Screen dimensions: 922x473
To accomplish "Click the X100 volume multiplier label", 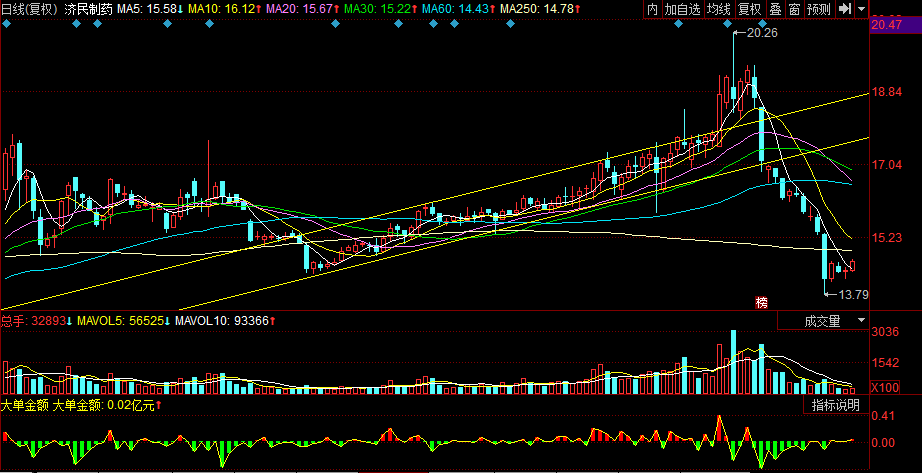I will (884, 388).
